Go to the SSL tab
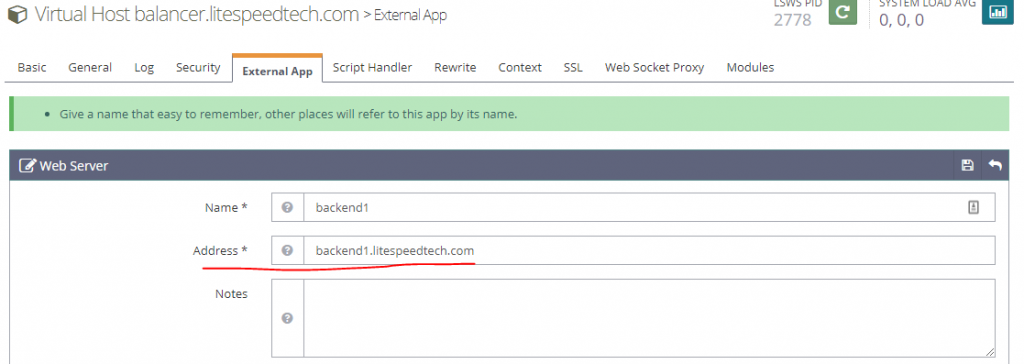Viewport: 1024px width, 364px height. pos(573,67)
